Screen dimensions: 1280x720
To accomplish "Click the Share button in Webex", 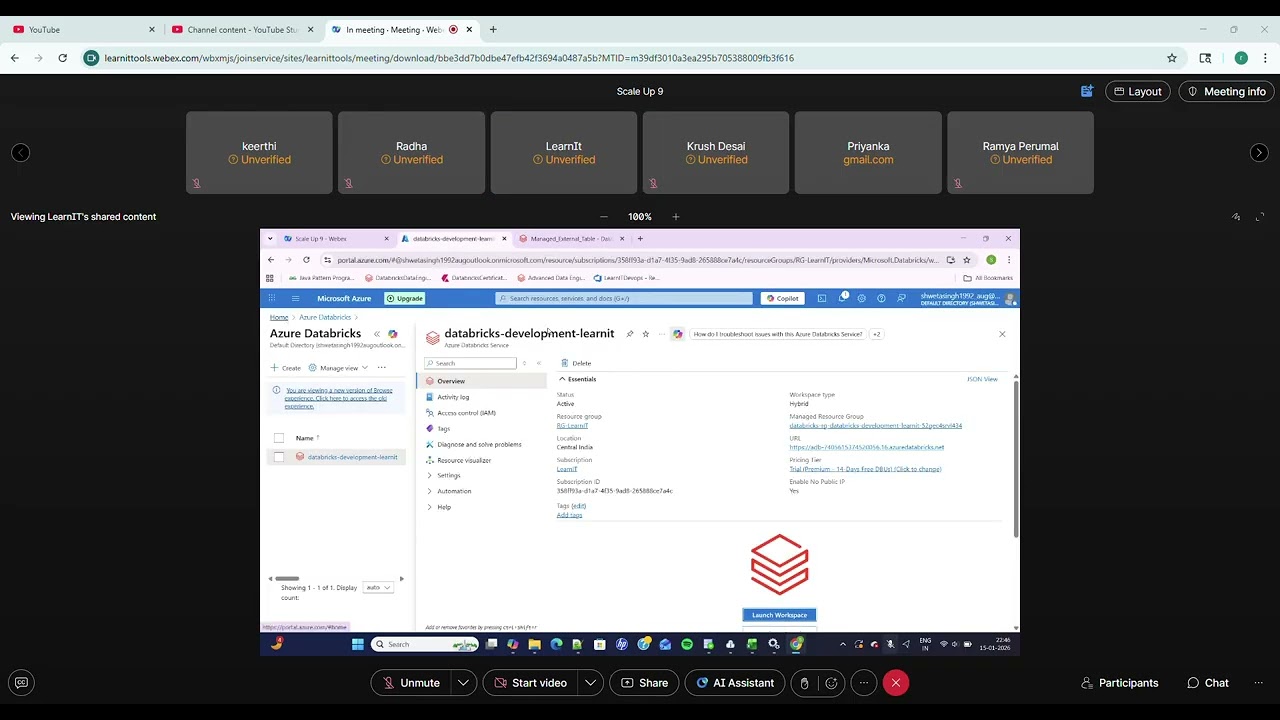I will tap(644, 683).
